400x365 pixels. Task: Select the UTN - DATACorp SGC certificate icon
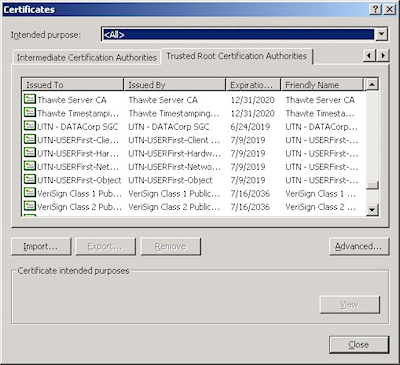(30, 126)
